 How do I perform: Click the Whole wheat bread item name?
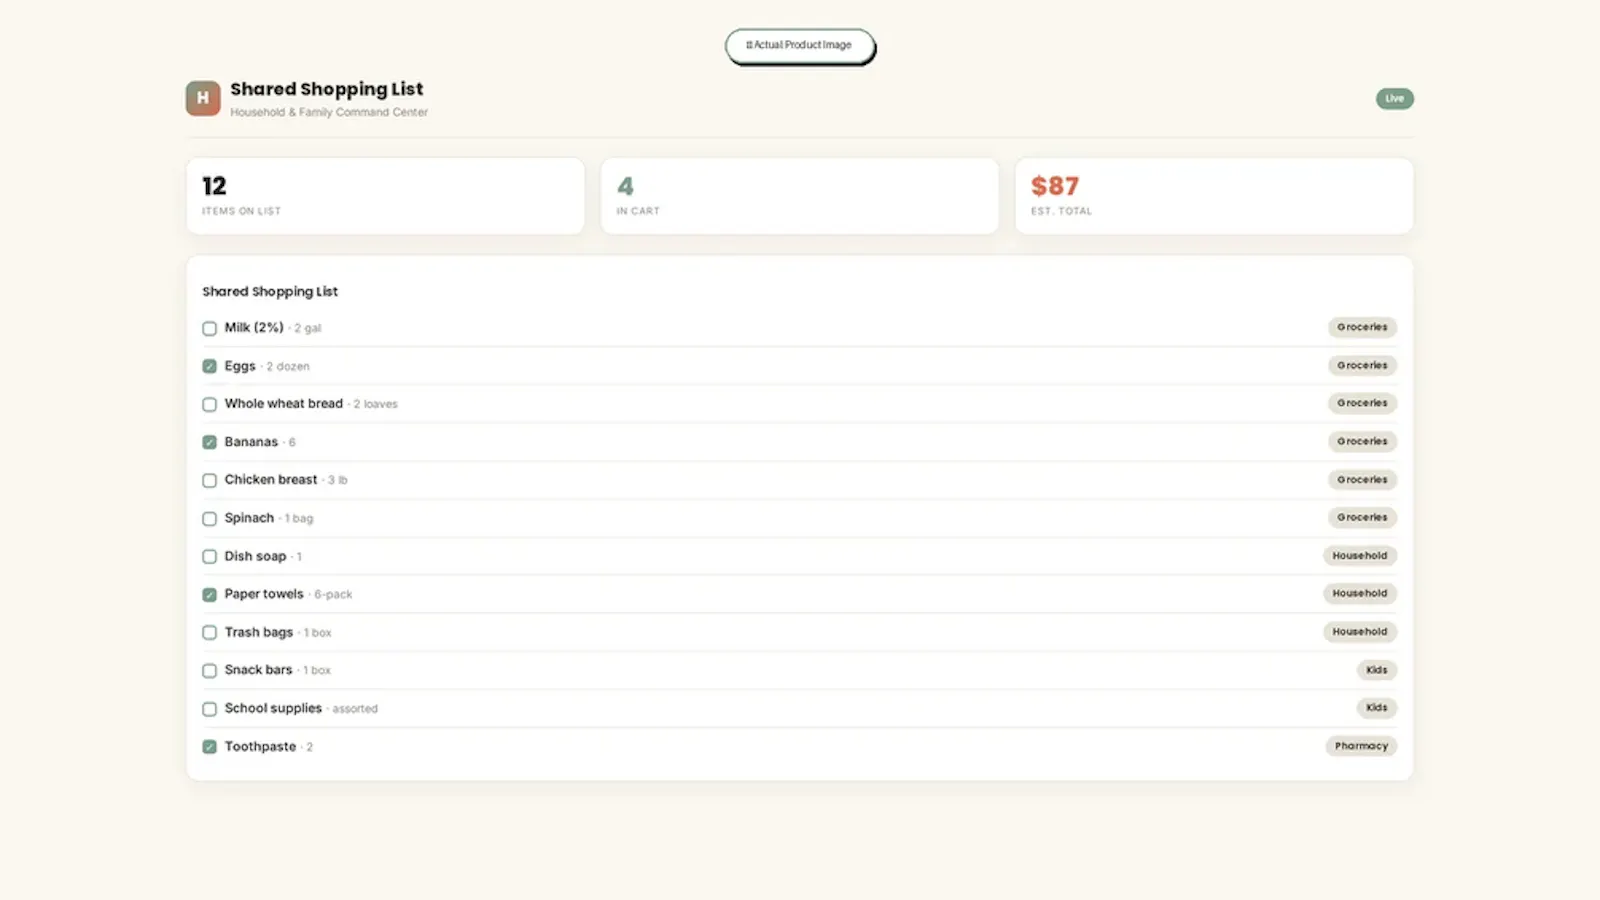tap(284, 403)
